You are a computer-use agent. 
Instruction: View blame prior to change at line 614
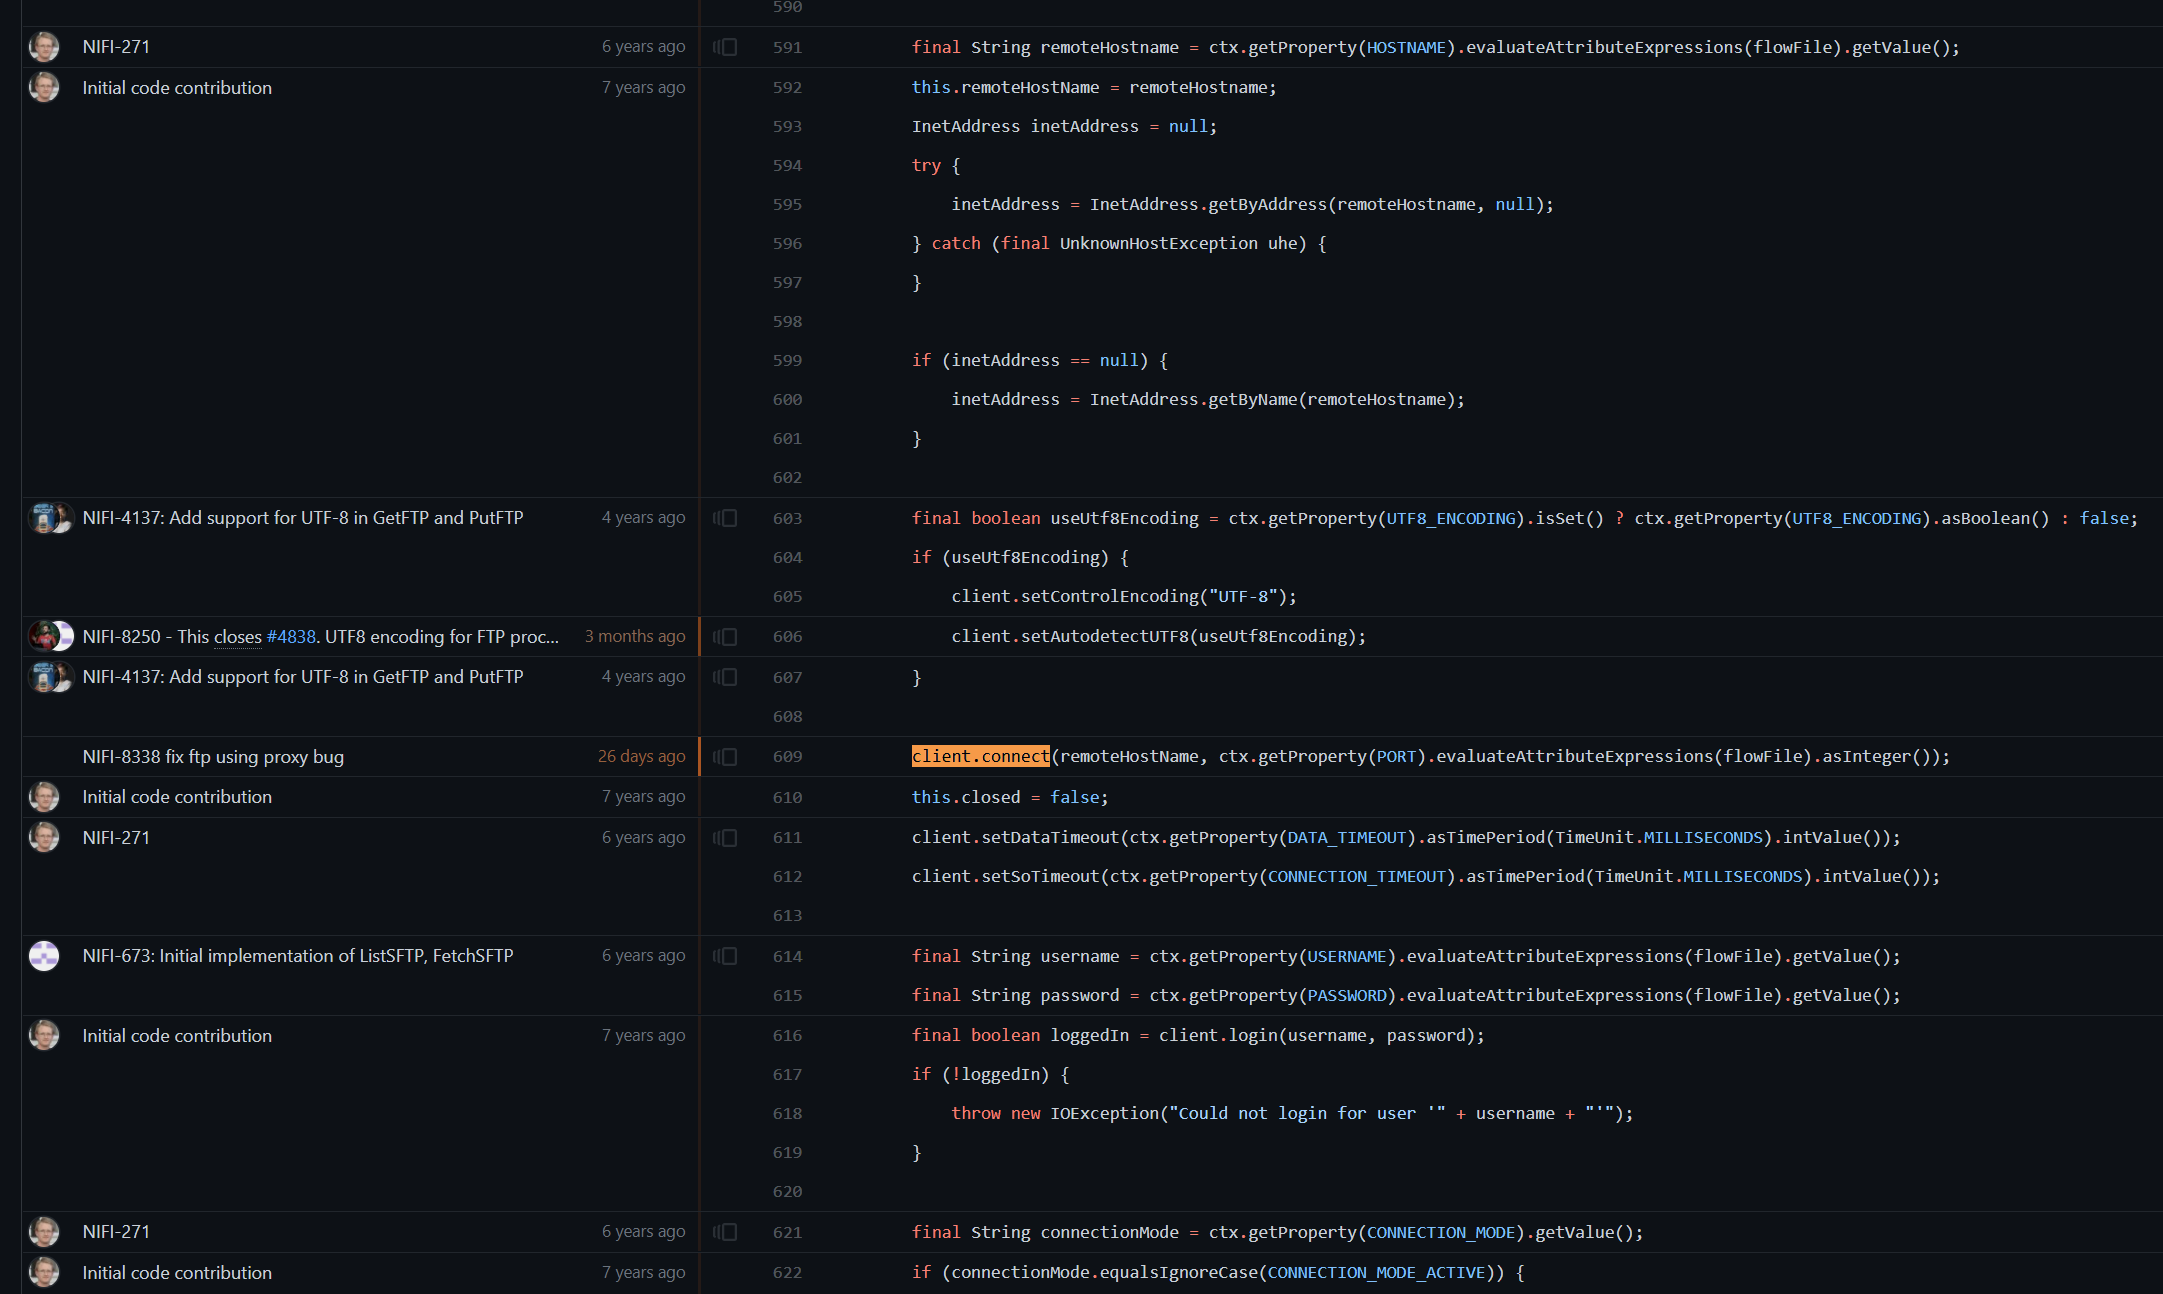click(x=725, y=956)
